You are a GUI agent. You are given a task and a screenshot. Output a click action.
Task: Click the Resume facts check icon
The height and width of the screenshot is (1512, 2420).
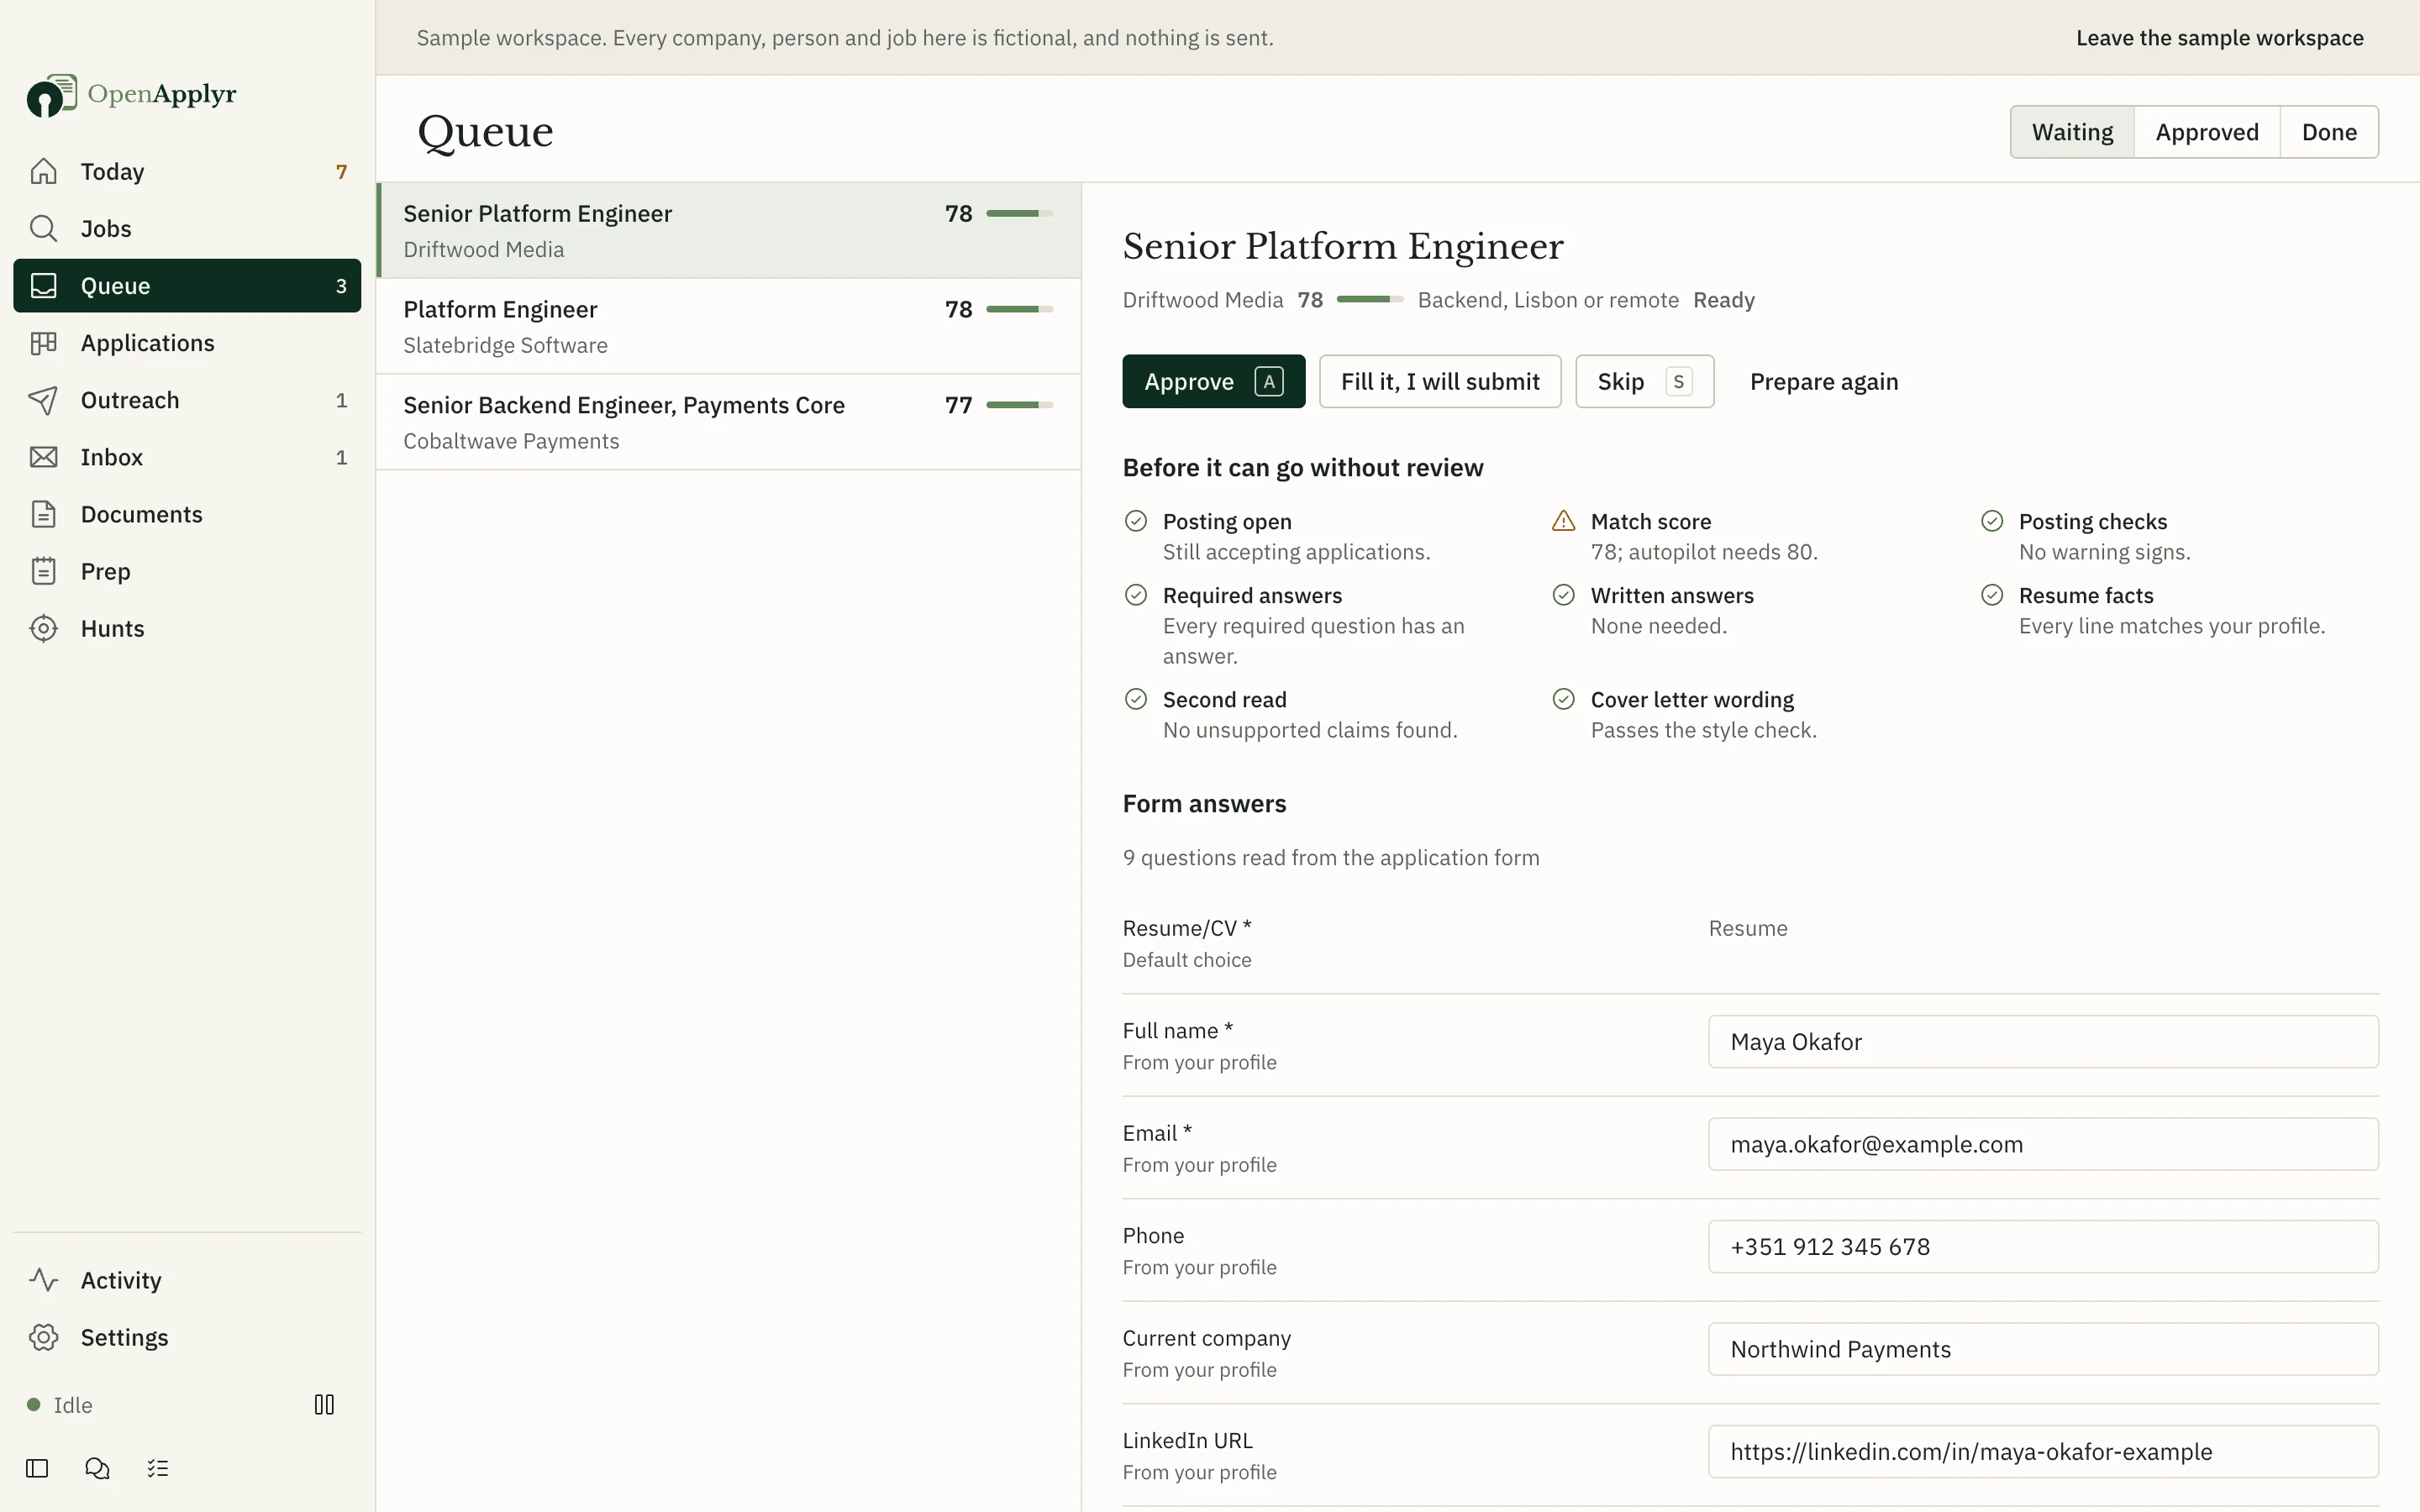(x=1992, y=595)
